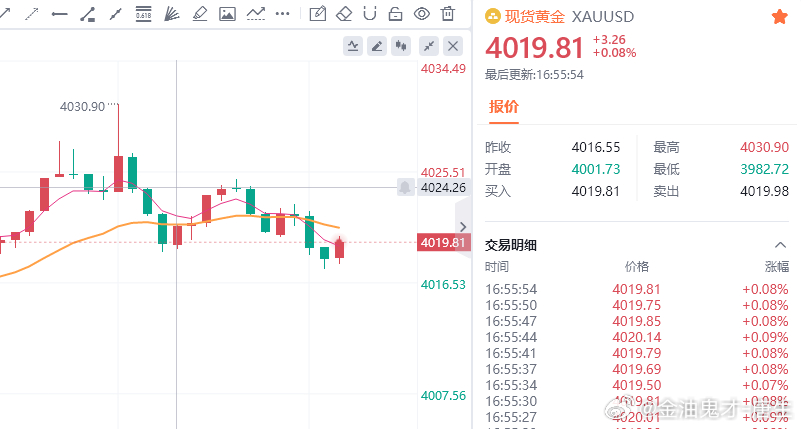Click the 4034.49 axis price label
This screenshot has width=801, height=429.
(x=443, y=68)
